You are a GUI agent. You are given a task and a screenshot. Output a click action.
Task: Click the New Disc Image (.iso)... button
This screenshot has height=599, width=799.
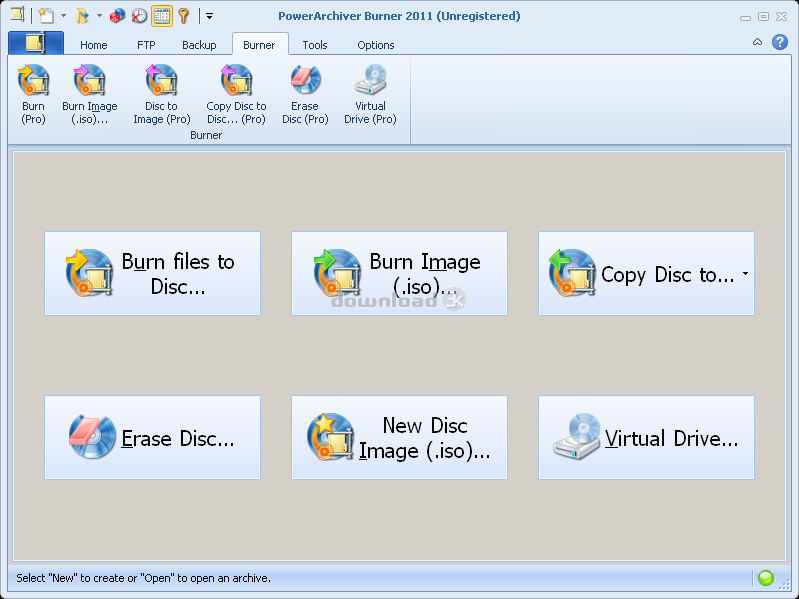(399, 438)
